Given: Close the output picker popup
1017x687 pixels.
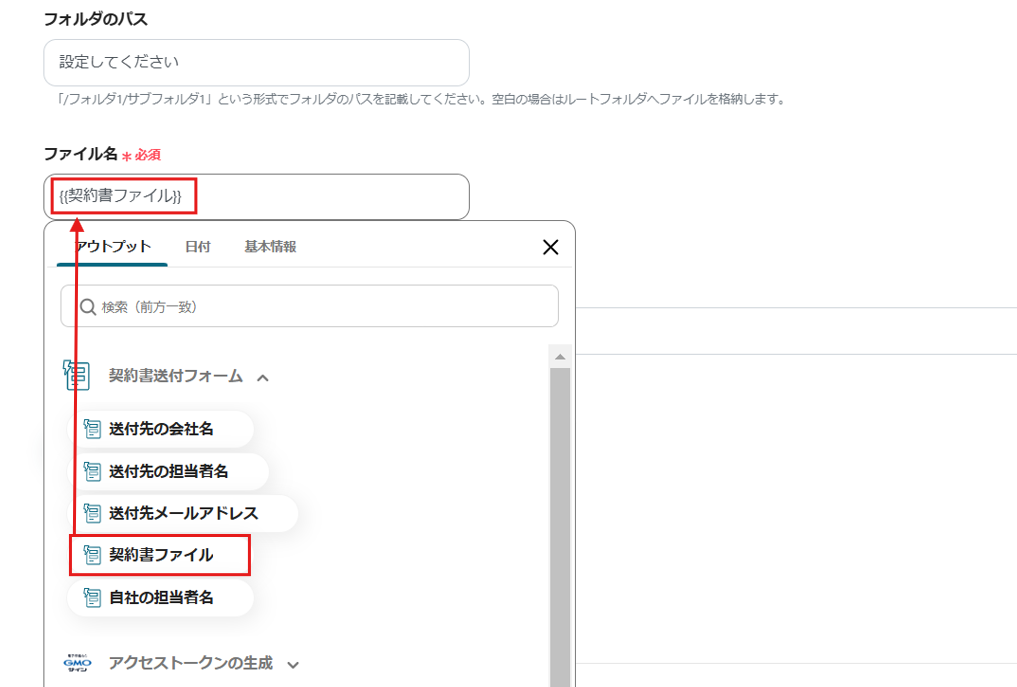Looking at the screenshot, I should tap(550, 246).
